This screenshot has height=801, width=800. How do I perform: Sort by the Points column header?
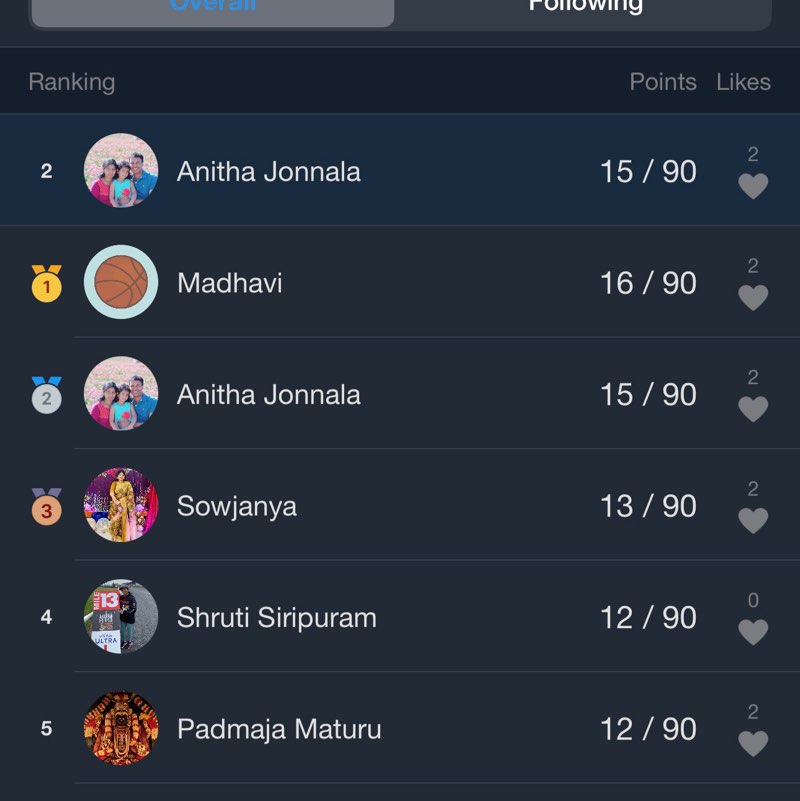click(663, 82)
